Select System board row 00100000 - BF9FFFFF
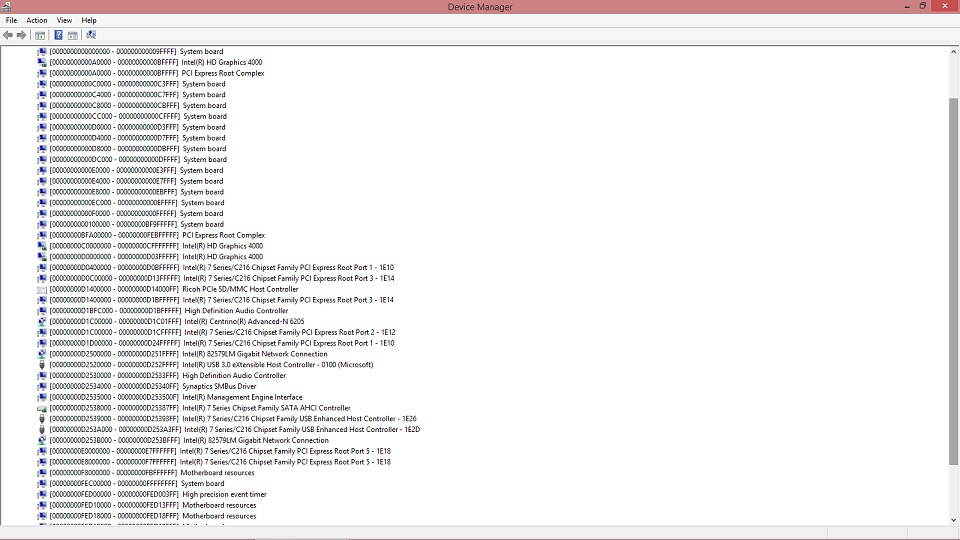 [x=137, y=224]
